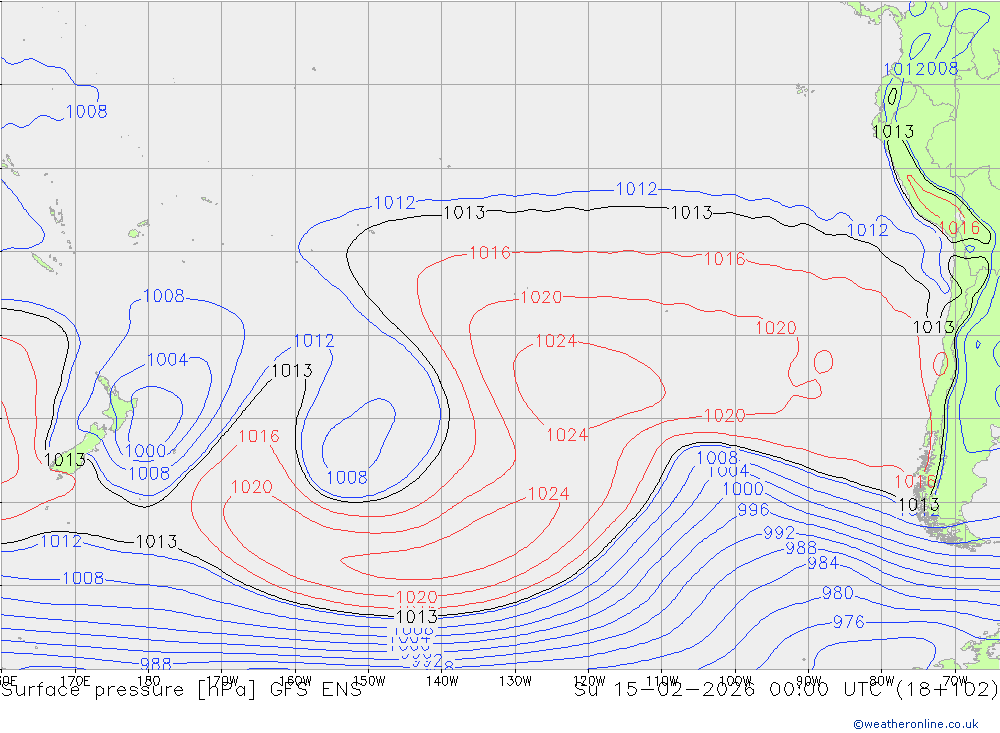Viewport: 1000px width, 733px height.
Task: Select the 130W longitude axis label
Action: click(x=515, y=681)
